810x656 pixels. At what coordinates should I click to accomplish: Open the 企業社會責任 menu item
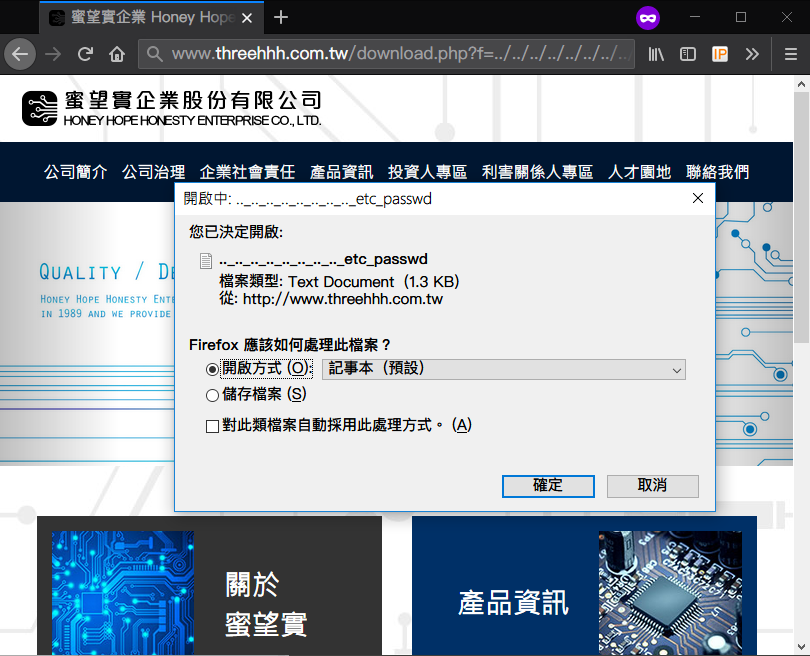247,172
